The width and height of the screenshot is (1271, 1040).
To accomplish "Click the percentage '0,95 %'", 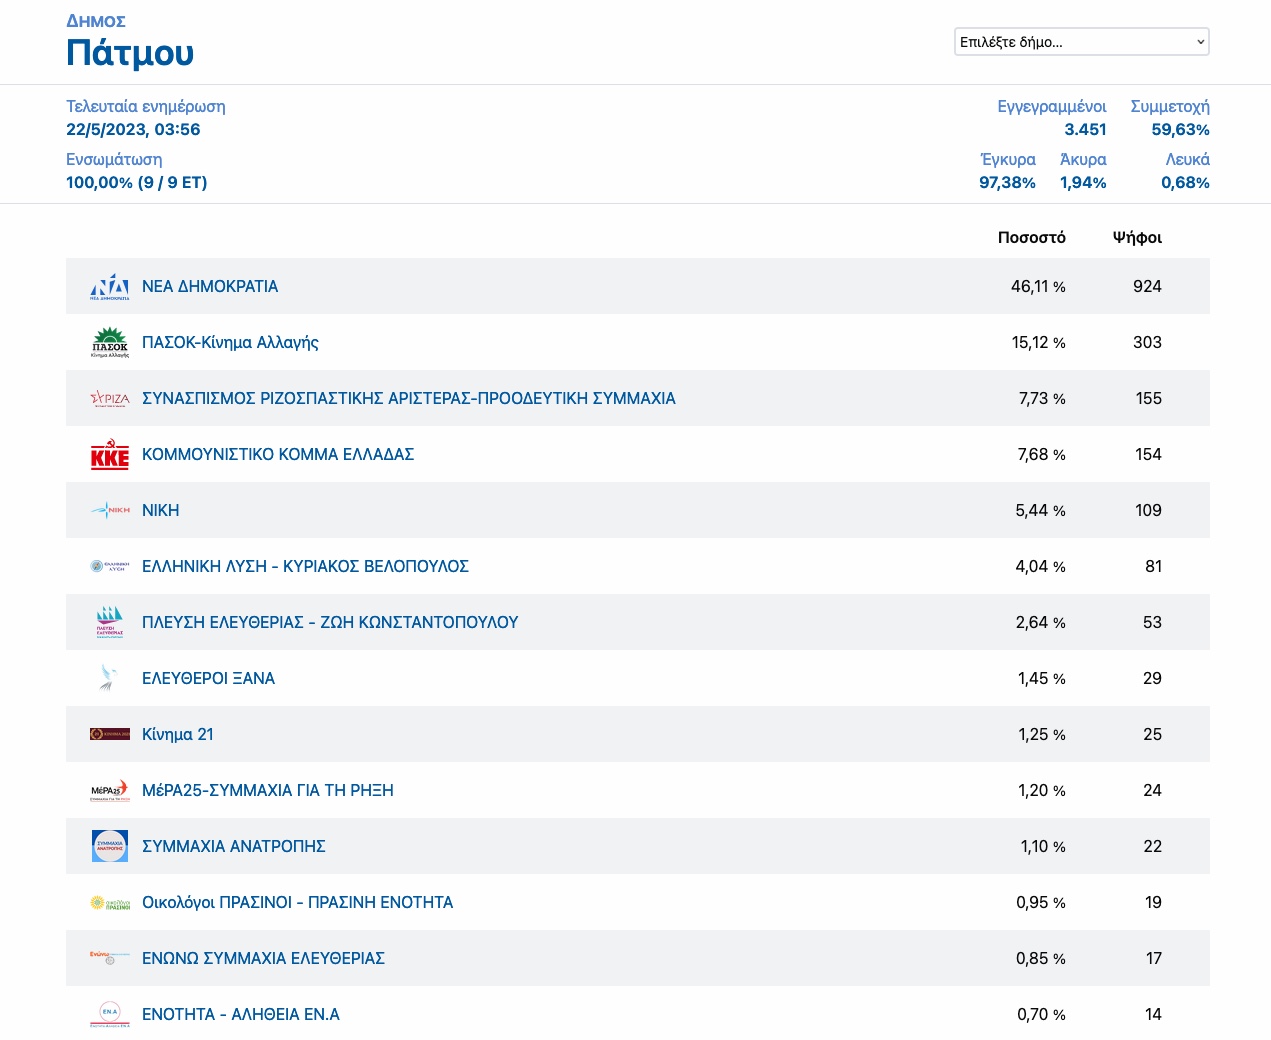I will pos(1041,902).
